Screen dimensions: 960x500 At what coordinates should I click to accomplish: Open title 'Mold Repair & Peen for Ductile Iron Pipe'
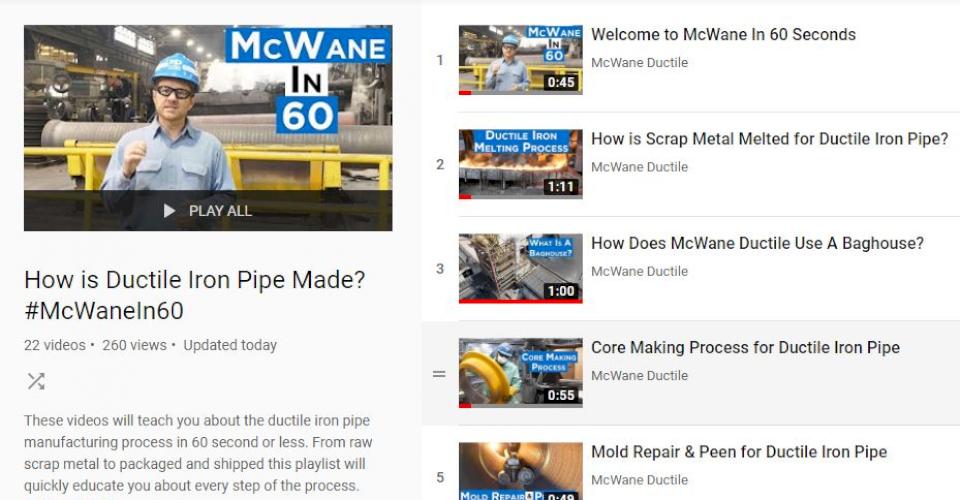[739, 452]
